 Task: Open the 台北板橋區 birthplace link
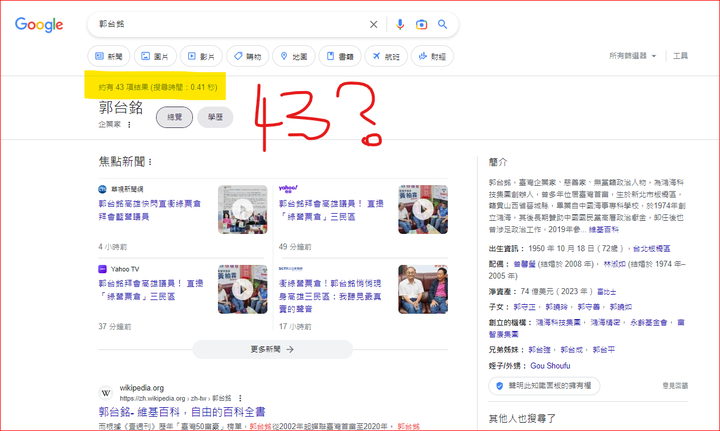coord(652,249)
